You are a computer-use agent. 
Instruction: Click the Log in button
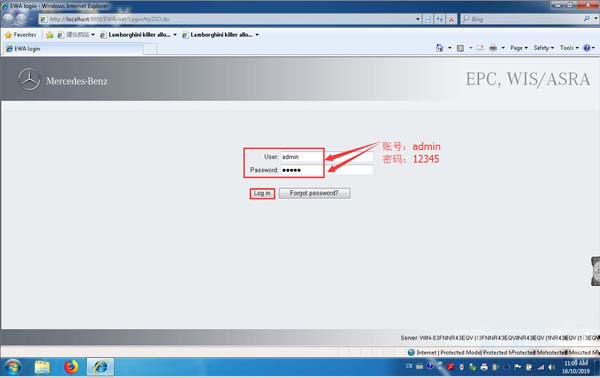[262, 193]
